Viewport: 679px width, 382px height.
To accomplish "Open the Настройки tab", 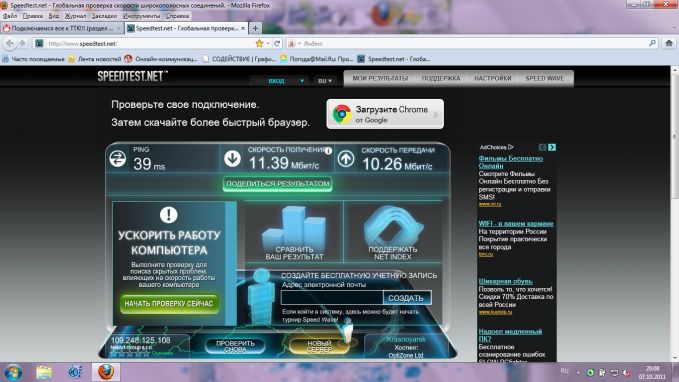I will 493,79.
